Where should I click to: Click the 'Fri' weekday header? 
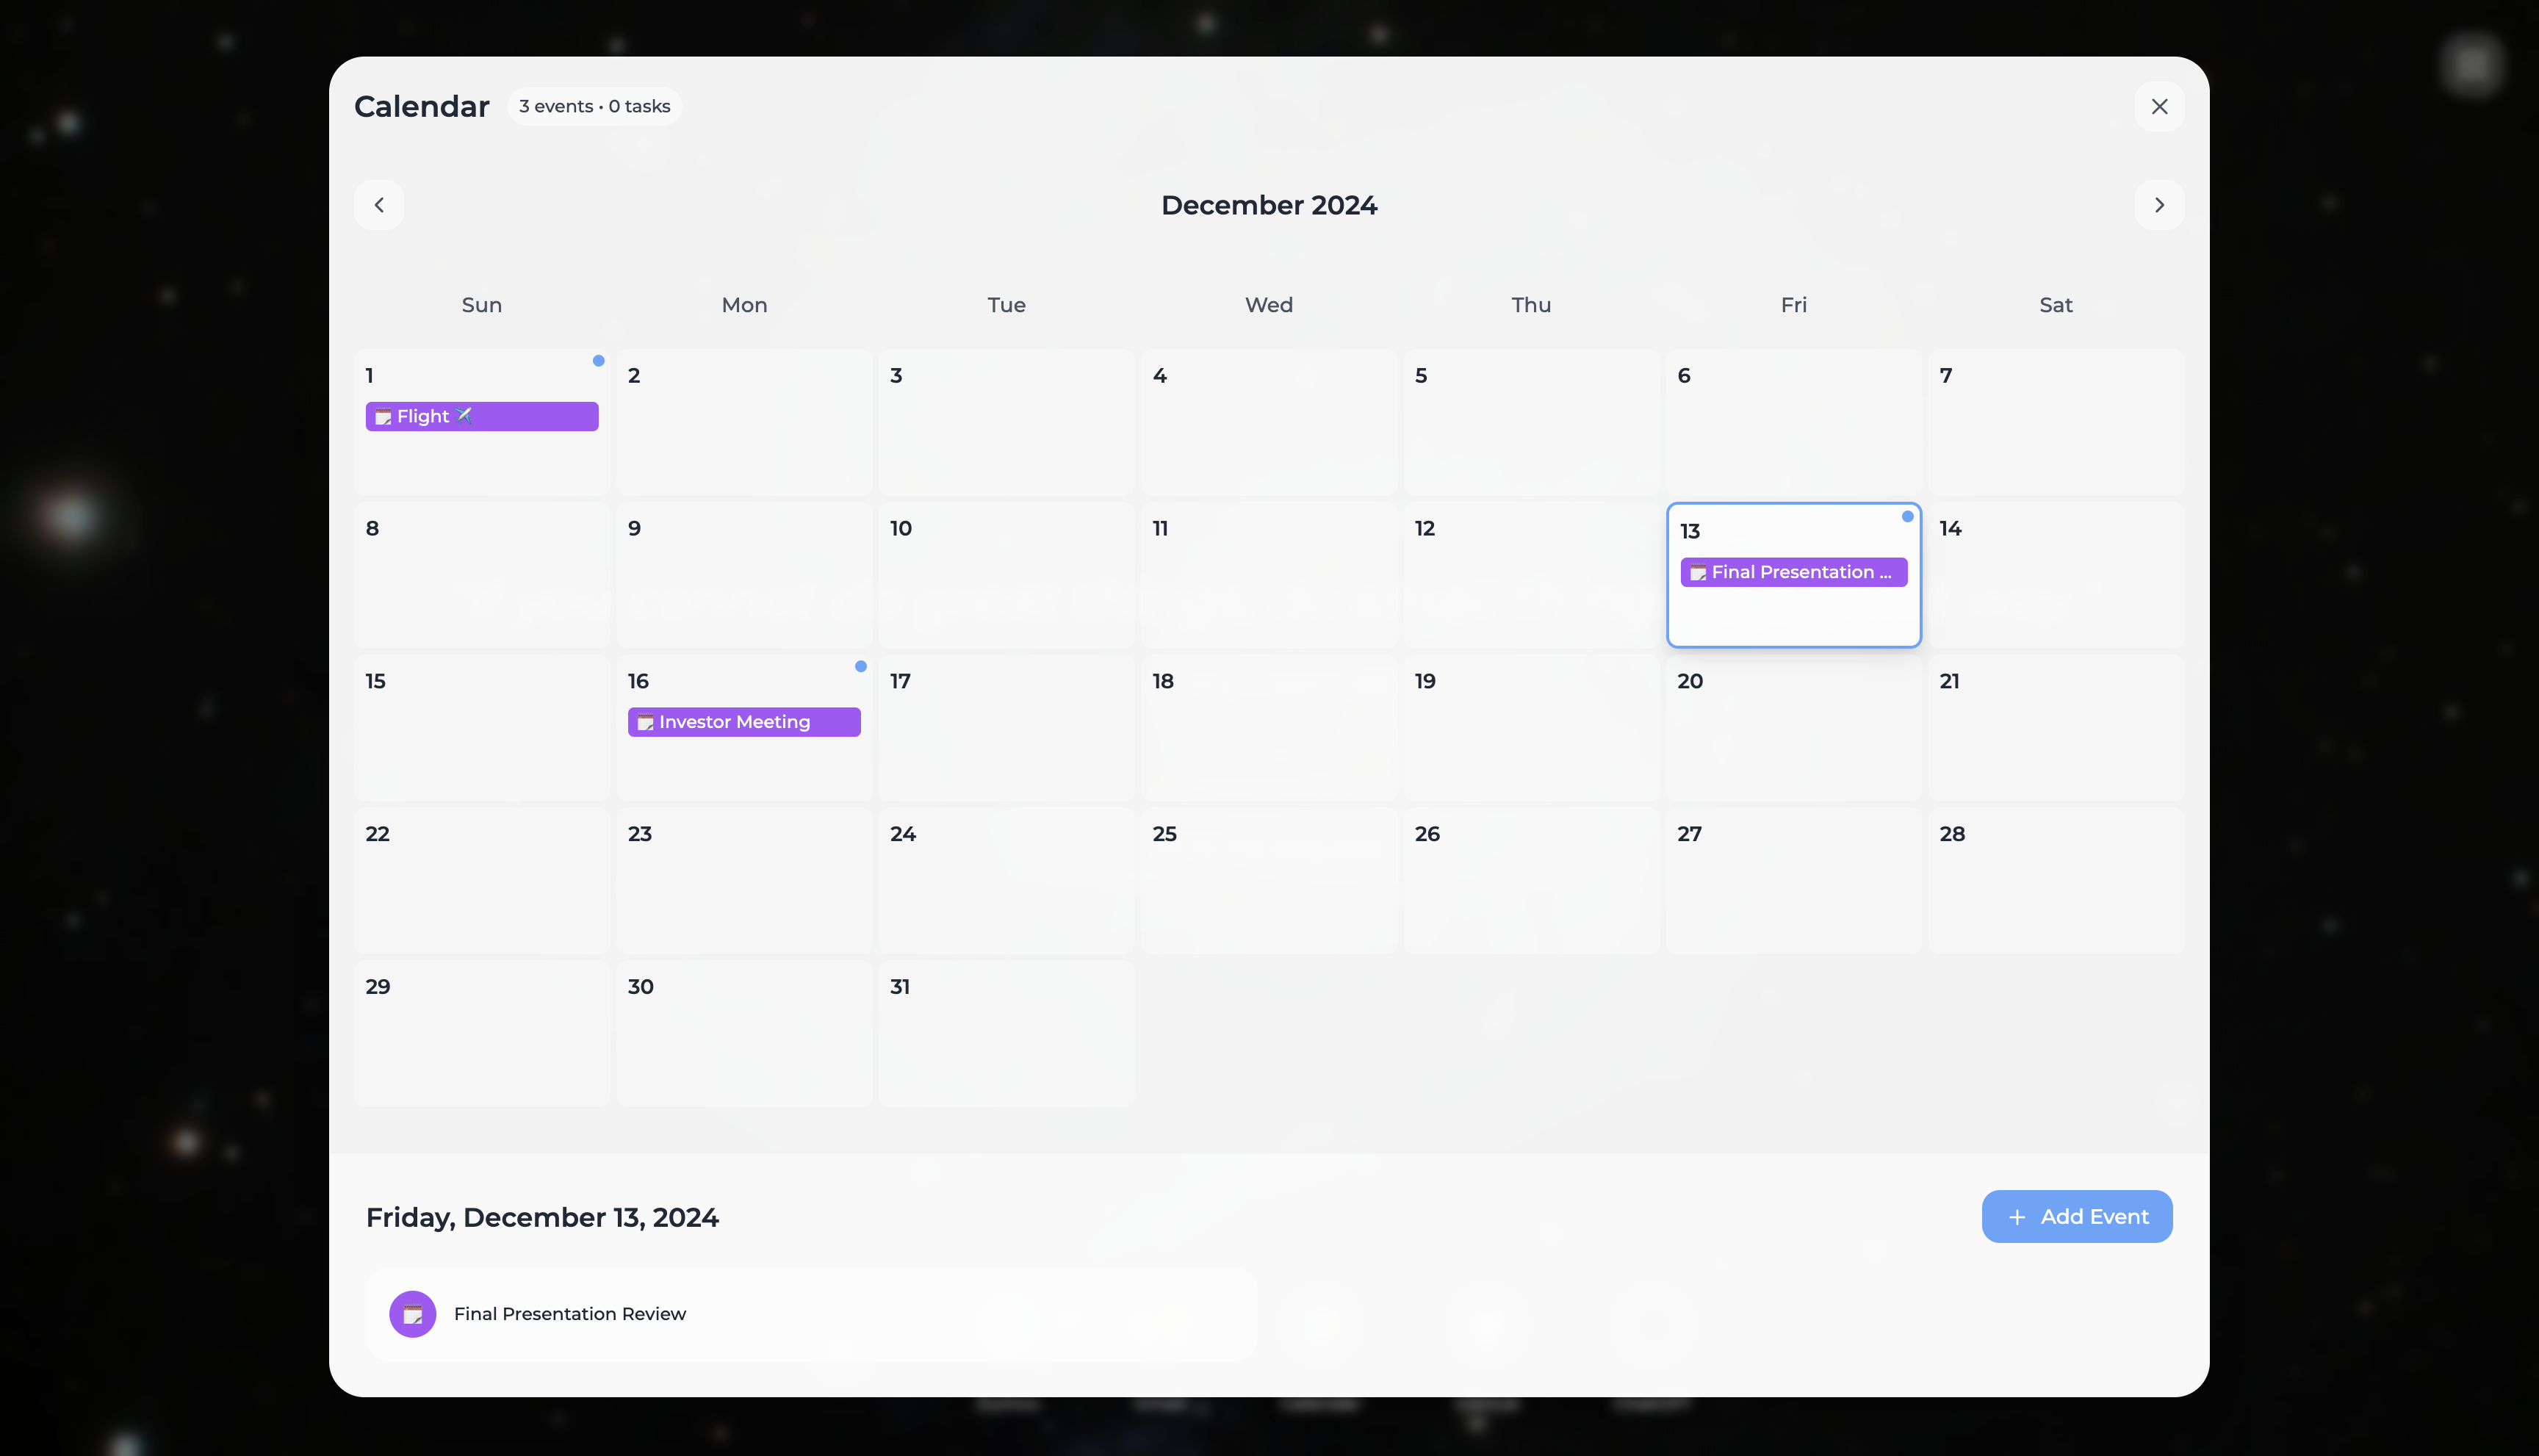click(x=1793, y=305)
